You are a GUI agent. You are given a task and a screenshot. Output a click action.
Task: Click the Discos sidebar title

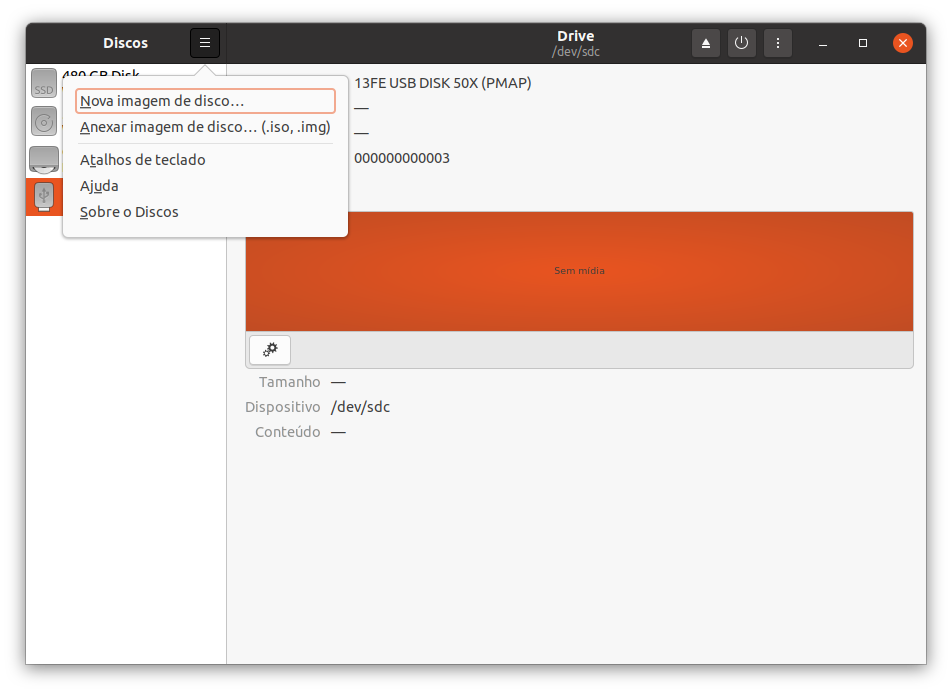tap(126, 43)
